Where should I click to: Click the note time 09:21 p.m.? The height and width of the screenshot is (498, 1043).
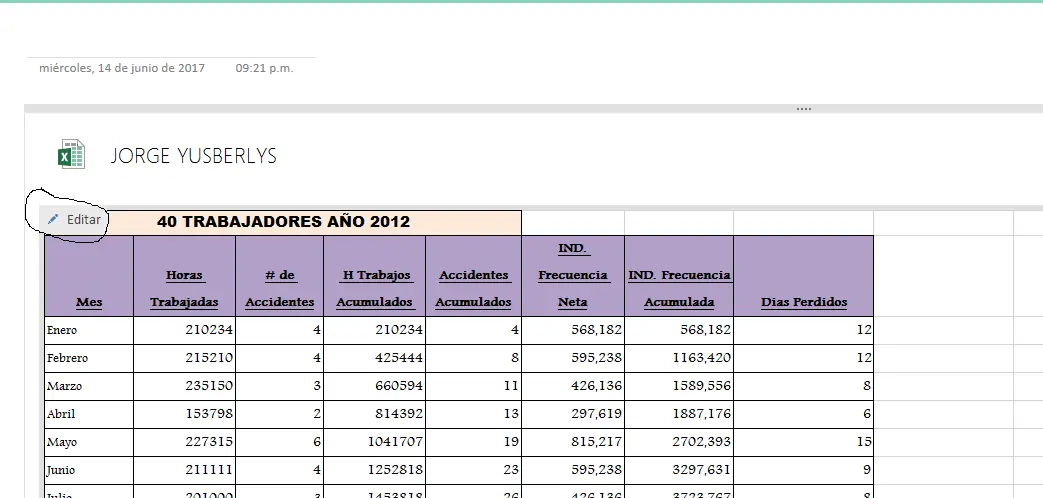click(264, 68)
